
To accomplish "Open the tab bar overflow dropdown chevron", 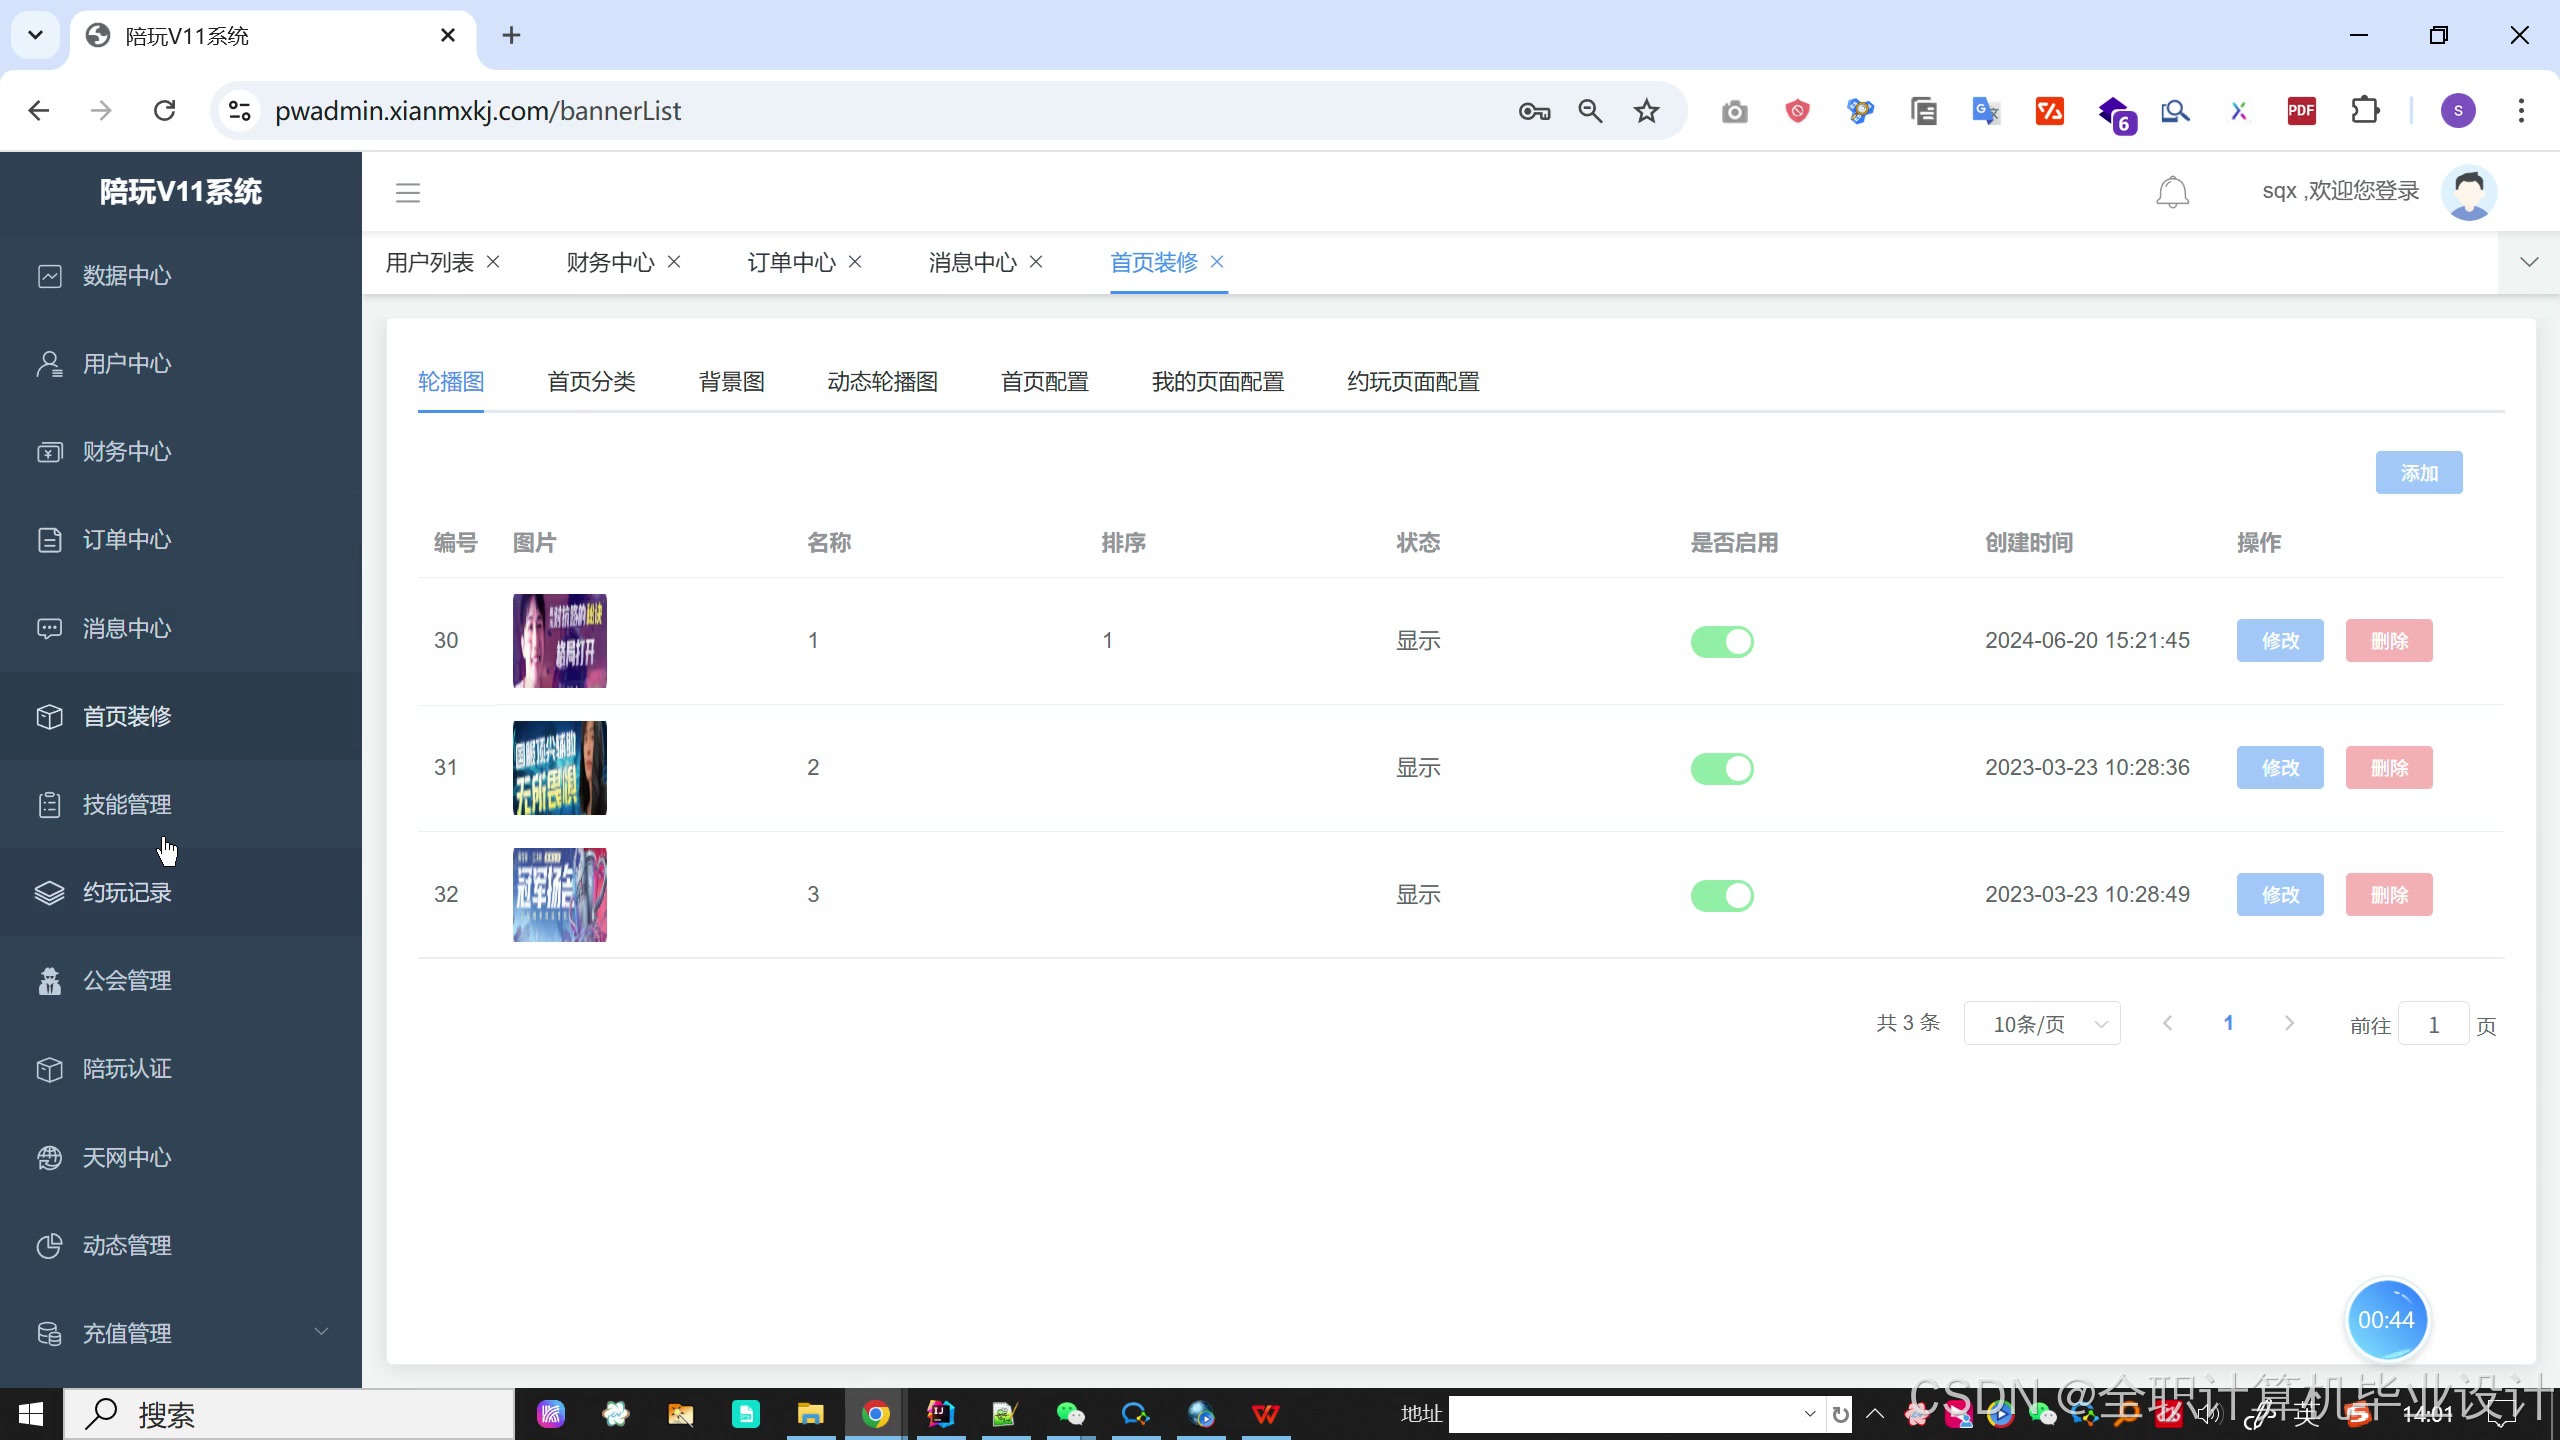I will tap(2529, 262).
